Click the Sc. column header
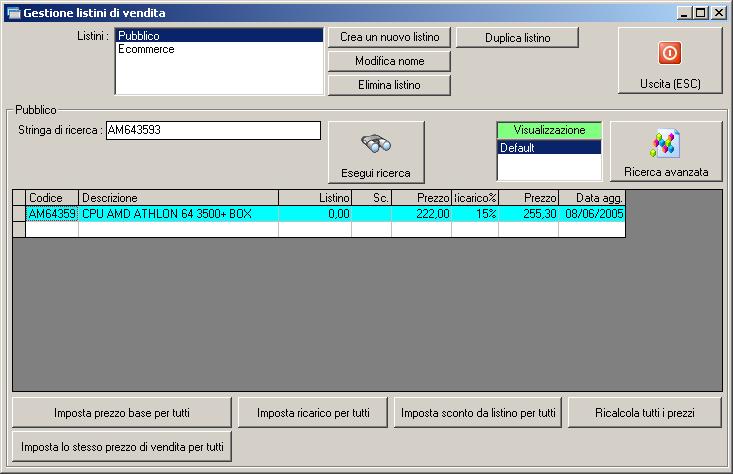733x474 pixels. point(372,198)
